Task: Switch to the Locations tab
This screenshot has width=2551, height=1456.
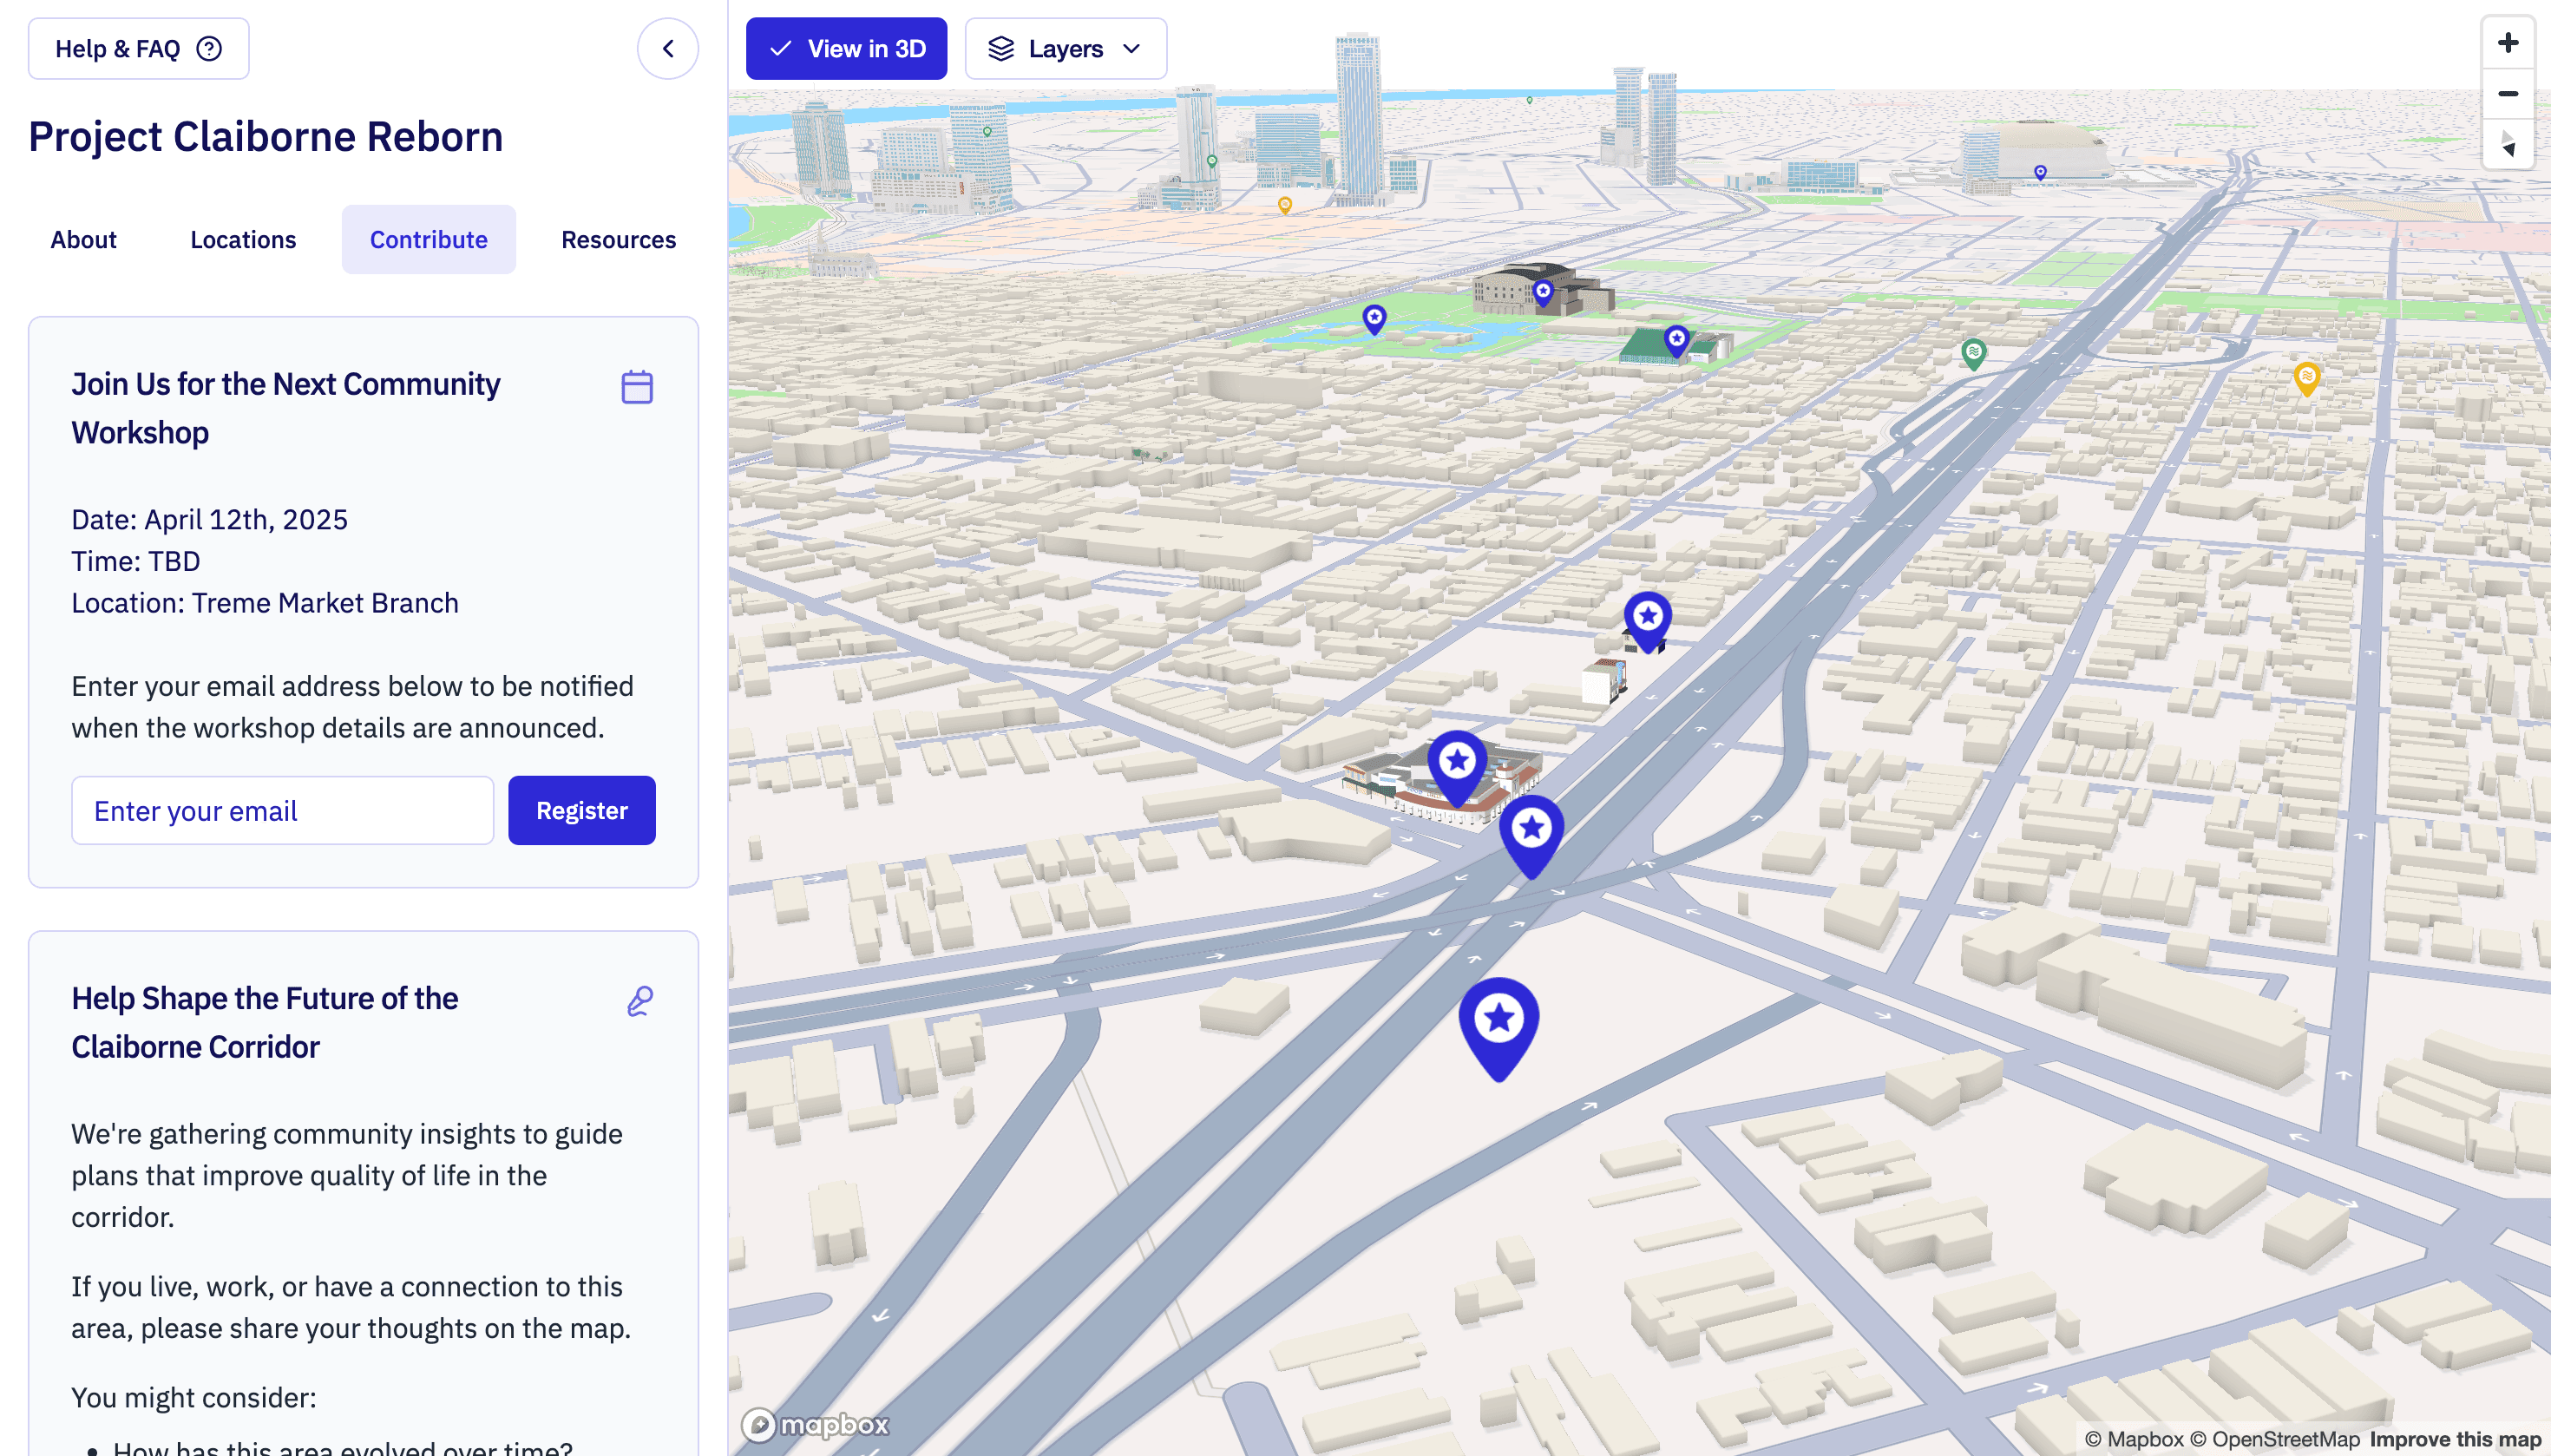Action: [x=243, y=240]
